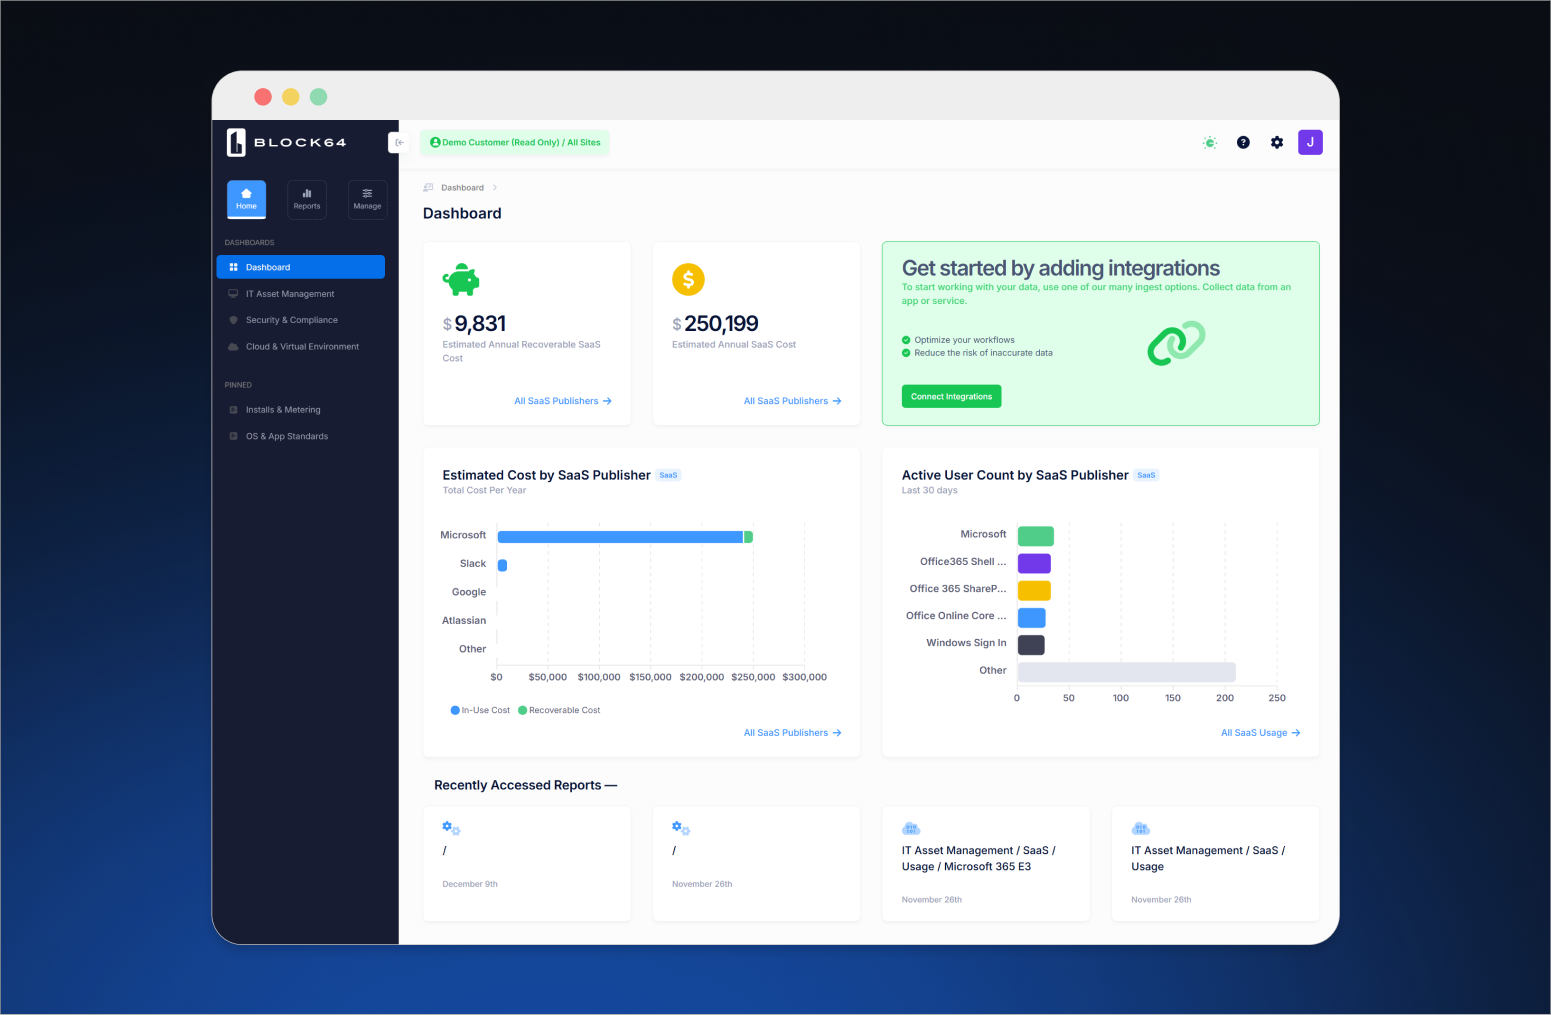Click the Connect Integrations button
This screenshot has width=1551, height=1015.
(x=951, y=396)
